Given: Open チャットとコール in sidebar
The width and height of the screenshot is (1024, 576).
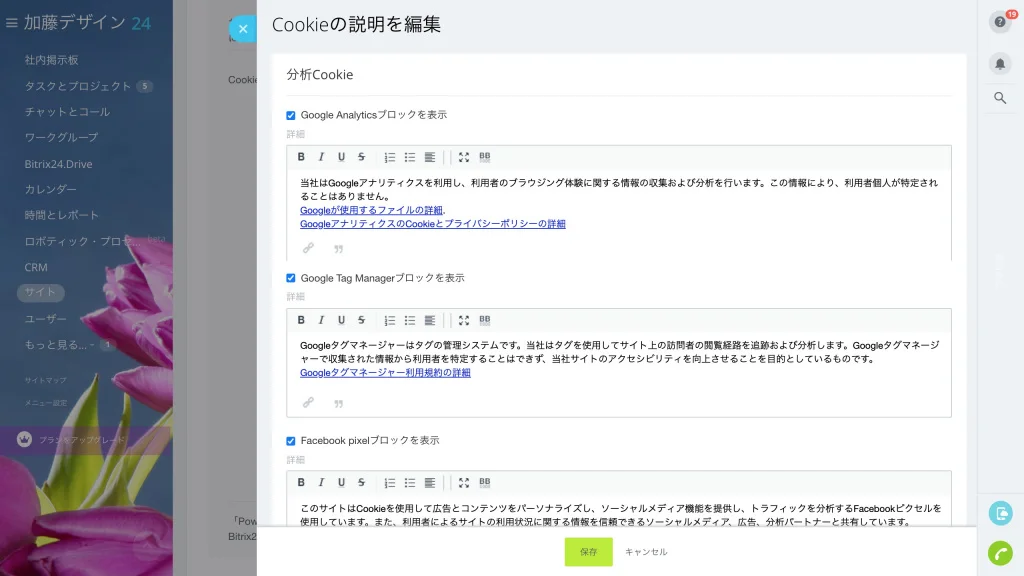Looking at the screenshot, I should tap(67, 112).
